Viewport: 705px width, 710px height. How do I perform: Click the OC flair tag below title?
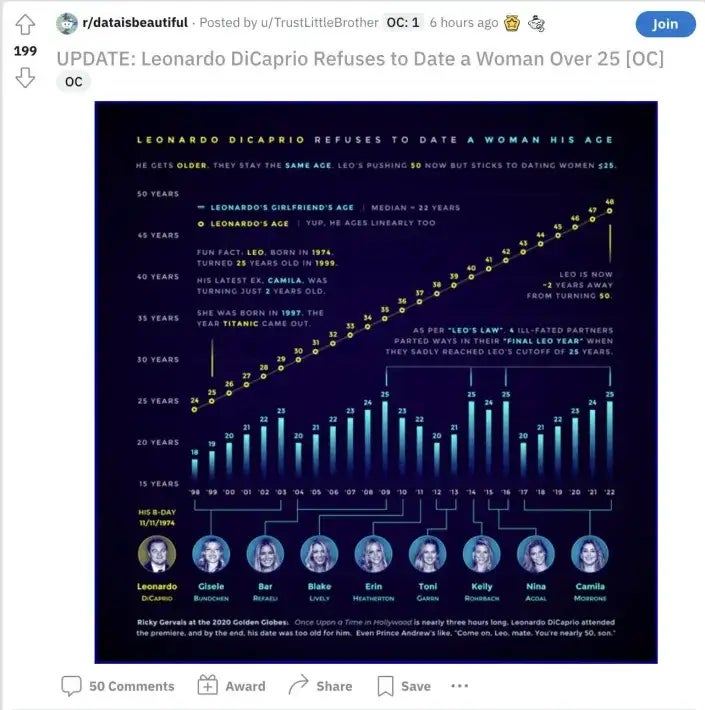(73, 82)
